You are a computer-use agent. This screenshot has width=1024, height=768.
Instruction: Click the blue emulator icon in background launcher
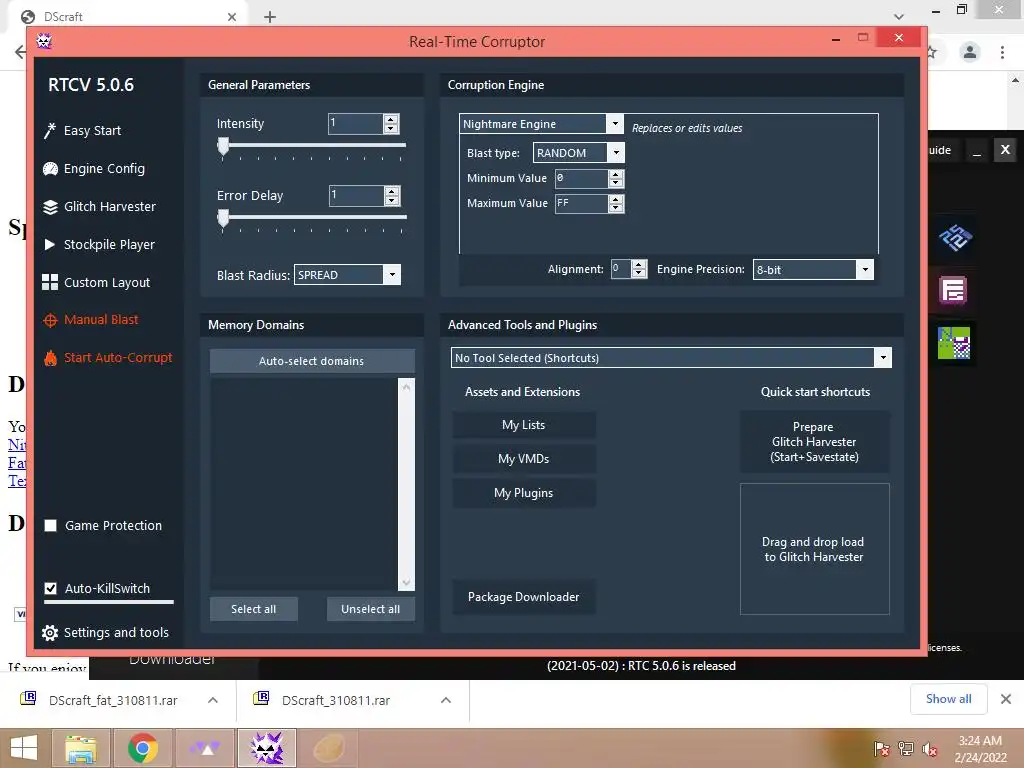tap(955, 237)
